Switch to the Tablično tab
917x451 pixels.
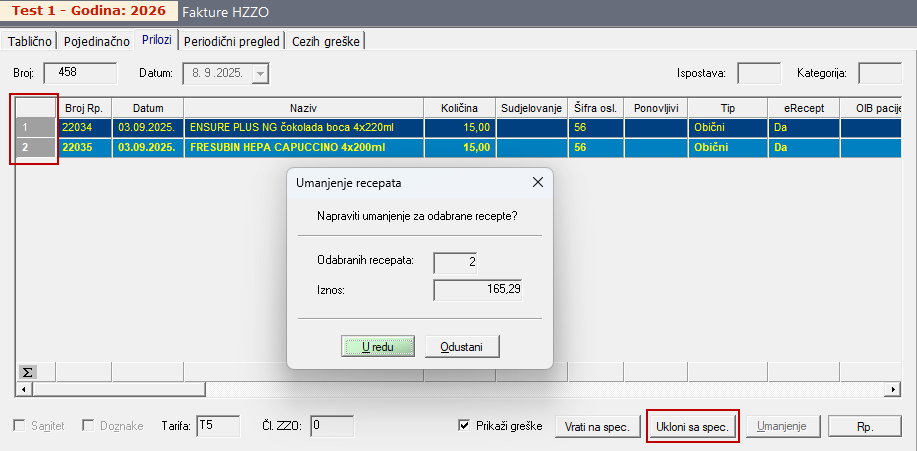click(30, 41)
